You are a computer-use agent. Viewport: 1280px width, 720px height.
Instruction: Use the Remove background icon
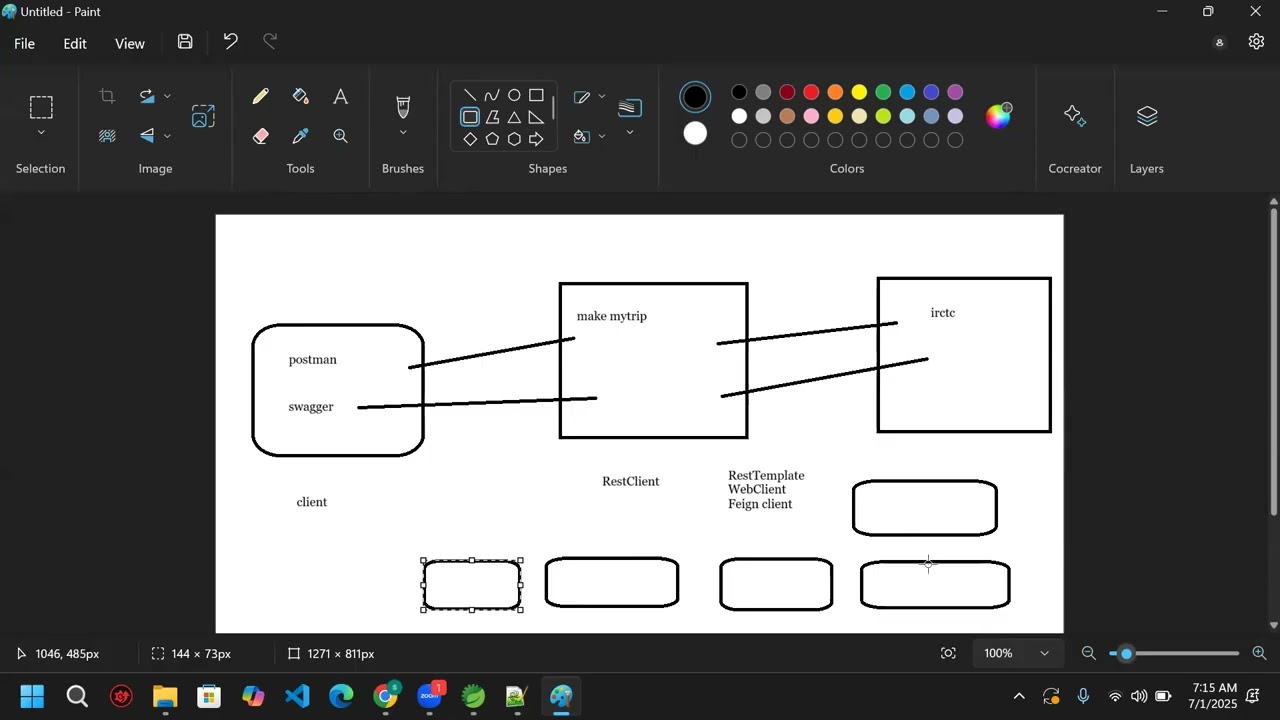pyautogui.click(x=107, y=136)
